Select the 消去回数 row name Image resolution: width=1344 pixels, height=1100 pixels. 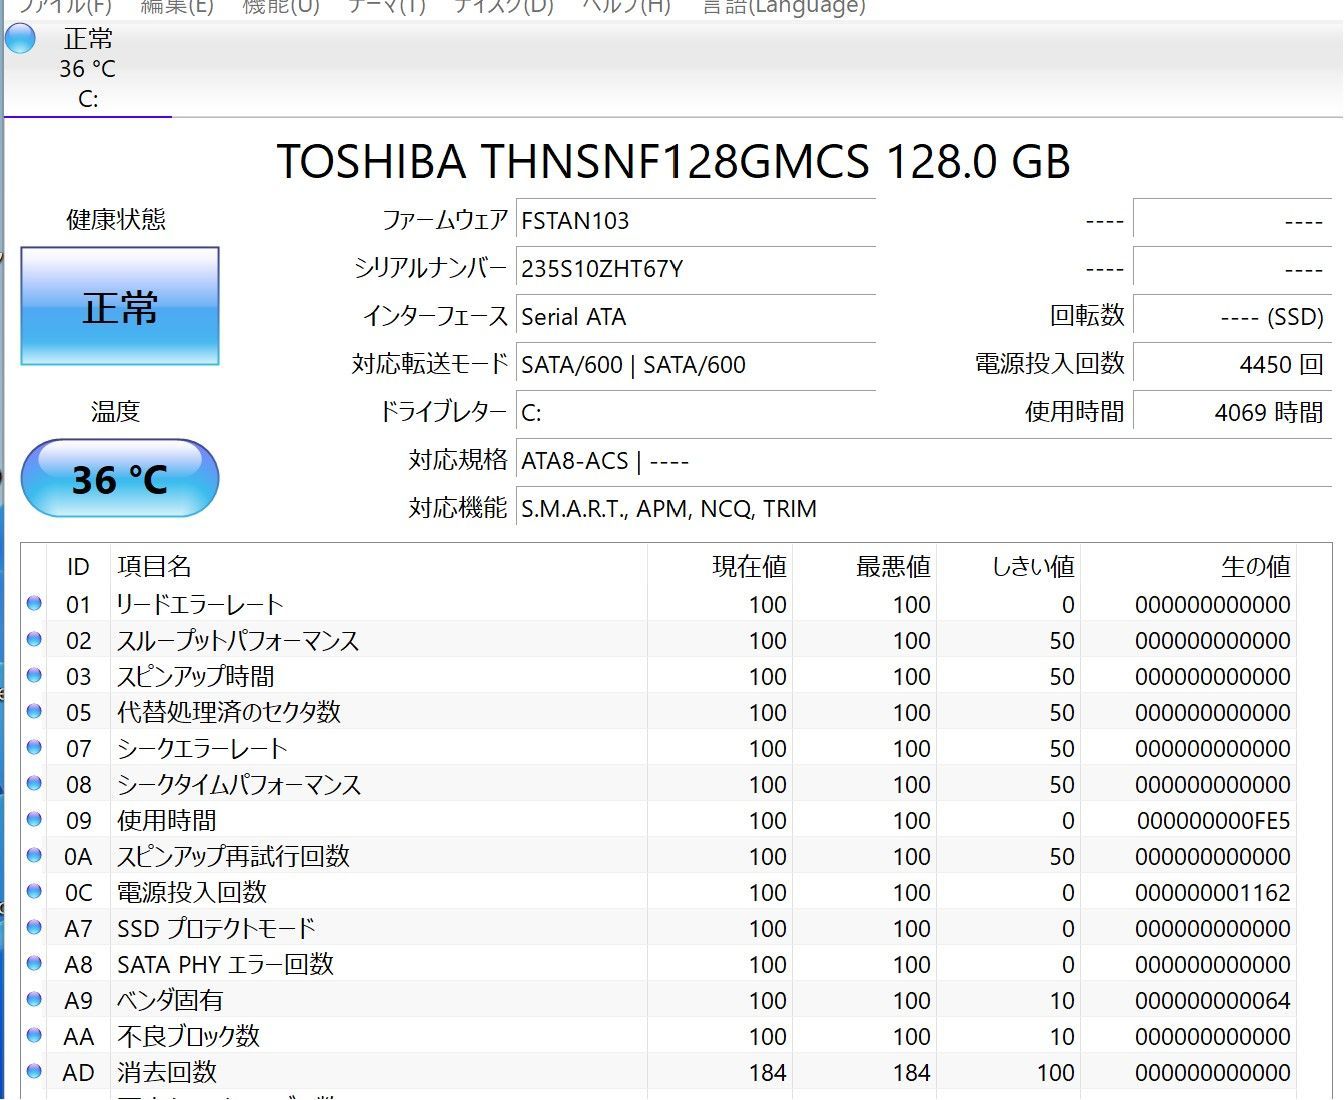point(167,1072)
